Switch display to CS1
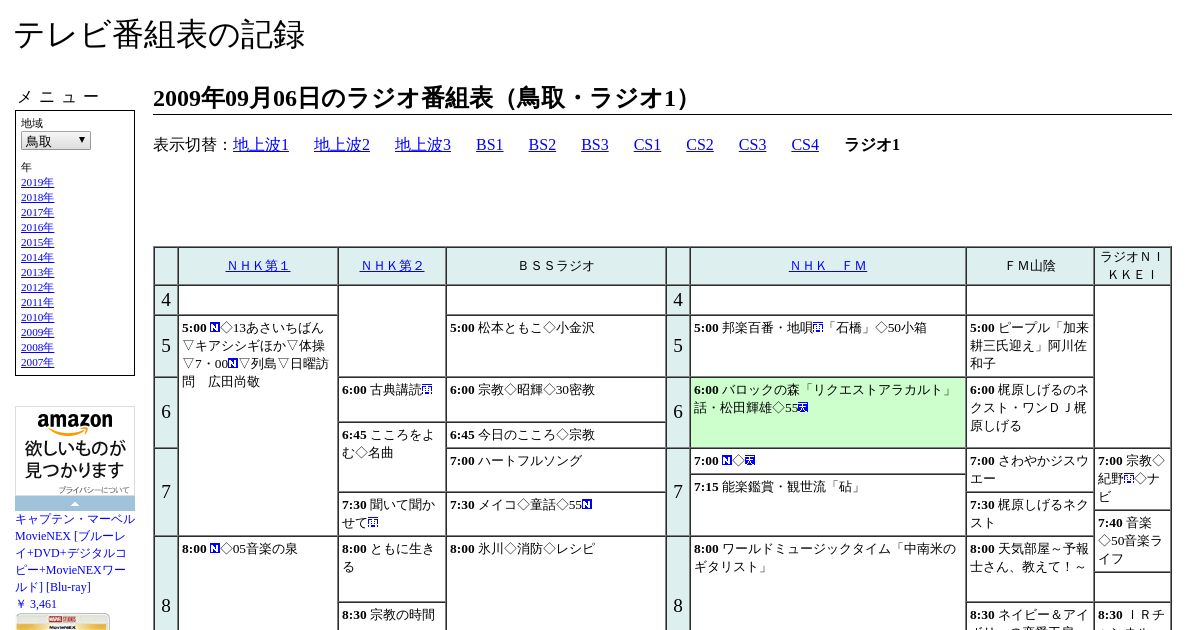This screenshot has height=630, width=1200. (x=647, y=145)
